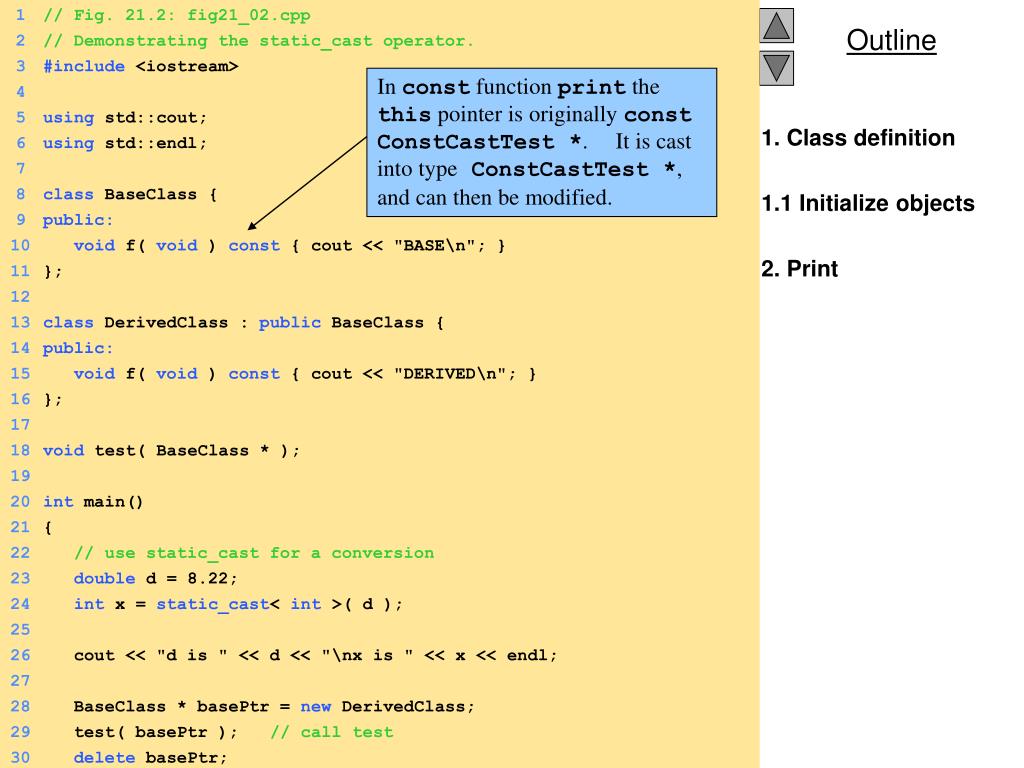Image resolution: width=1024 pixels, height=768 pixels.
Task: Click the up arrow navigation icon
Action: pyautogui.click(x=776, y=25)
